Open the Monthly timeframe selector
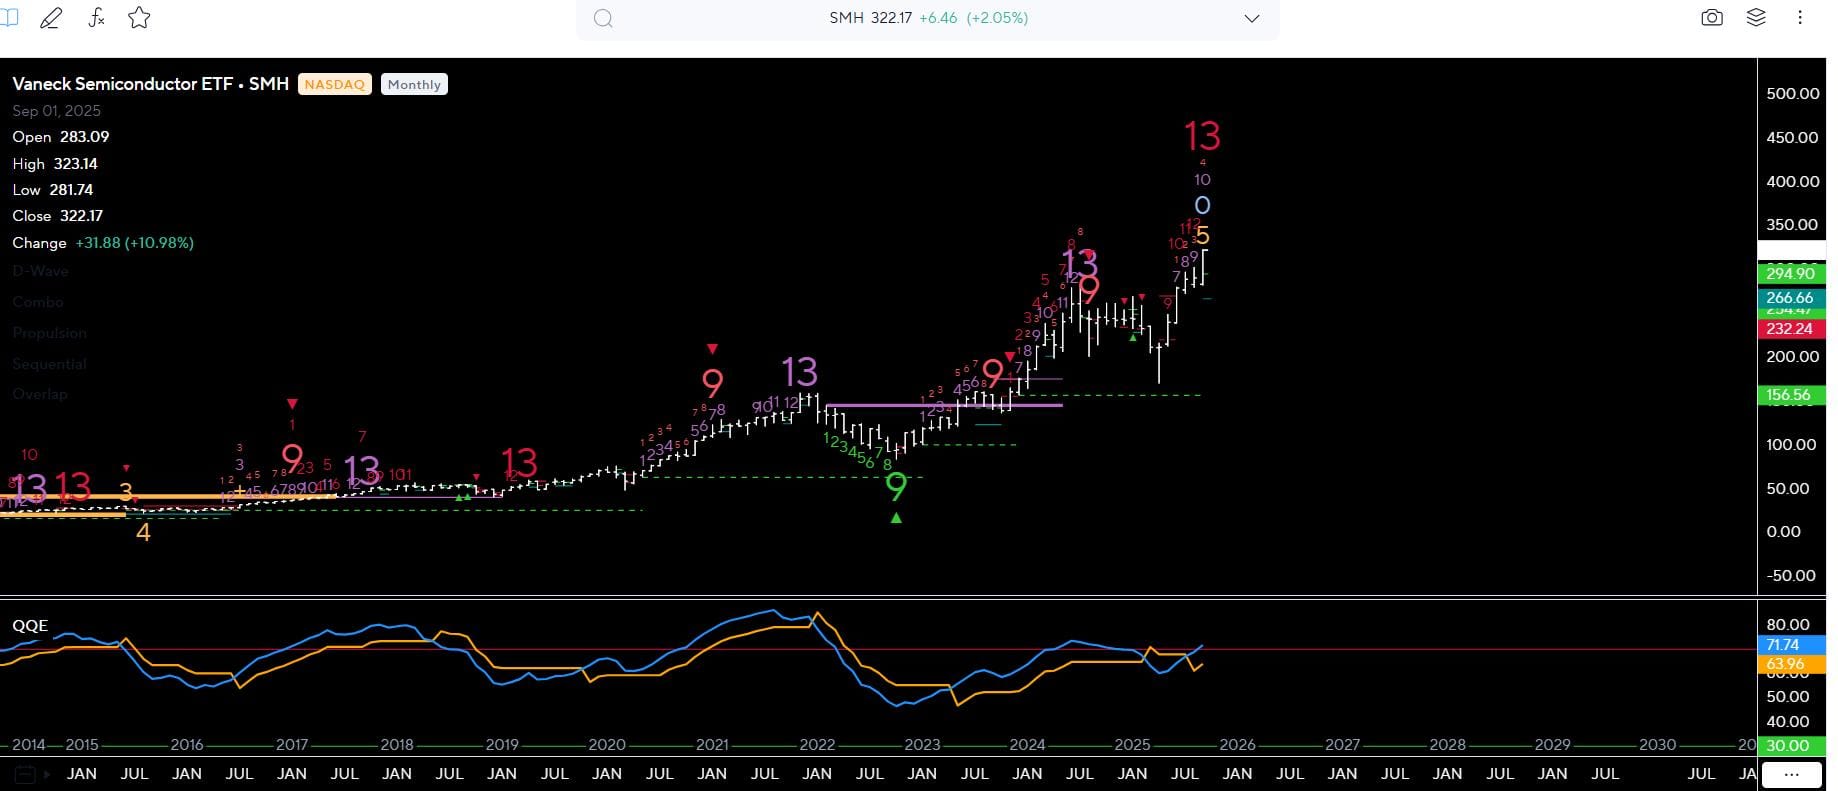The image size is (1838, 791). (x=414, y=85)
